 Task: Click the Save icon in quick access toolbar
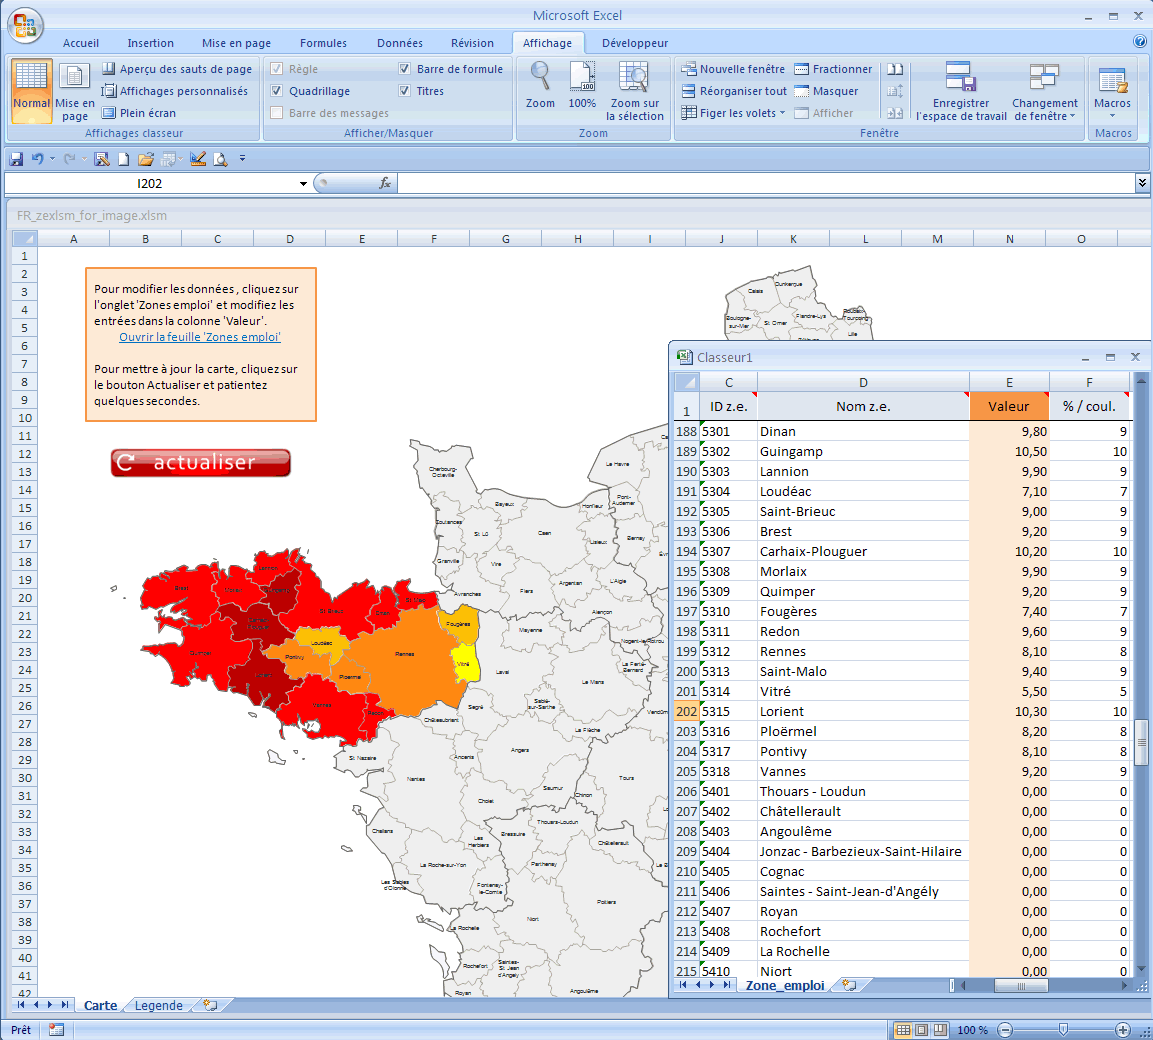[x=16, y=159]
